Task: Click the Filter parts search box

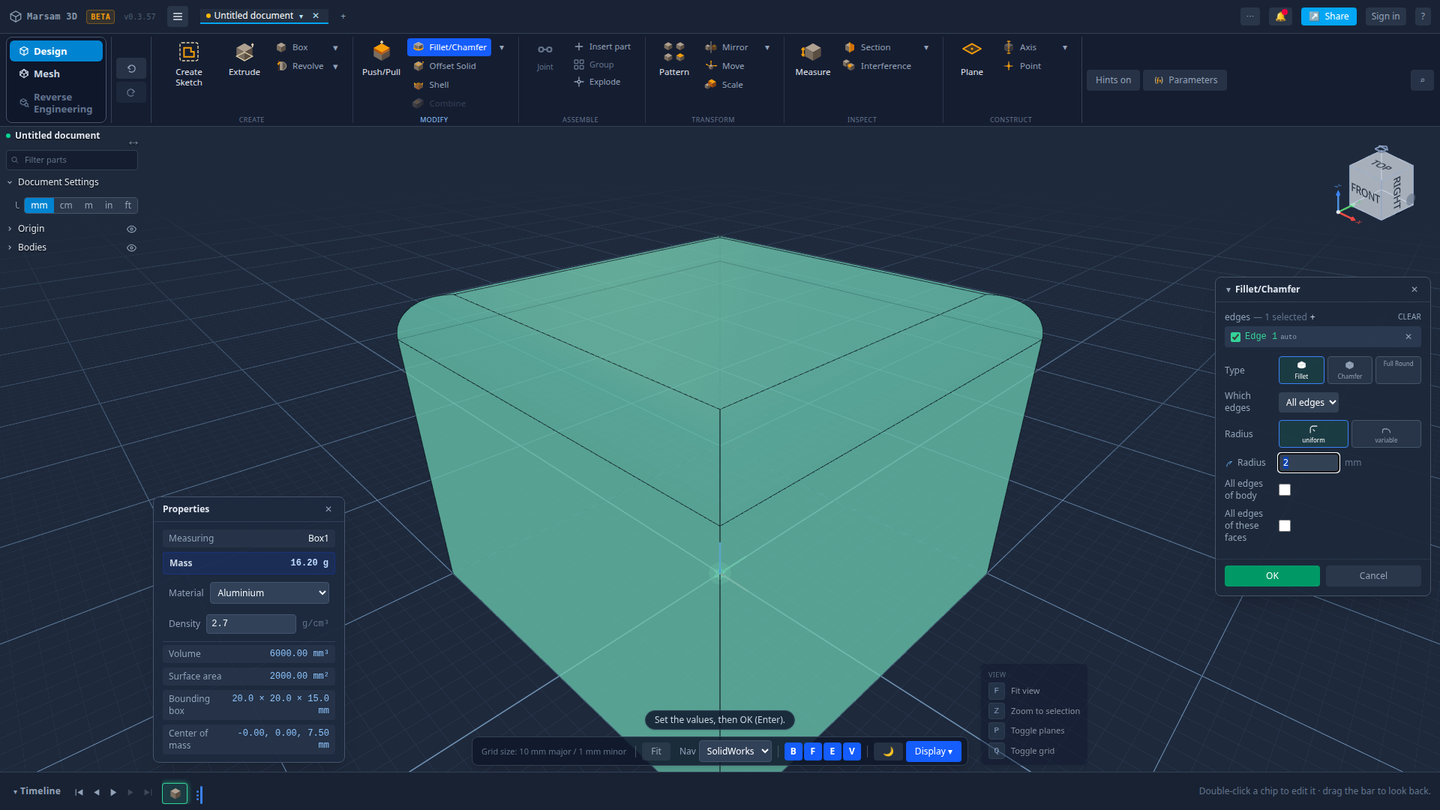Action: 72,160
